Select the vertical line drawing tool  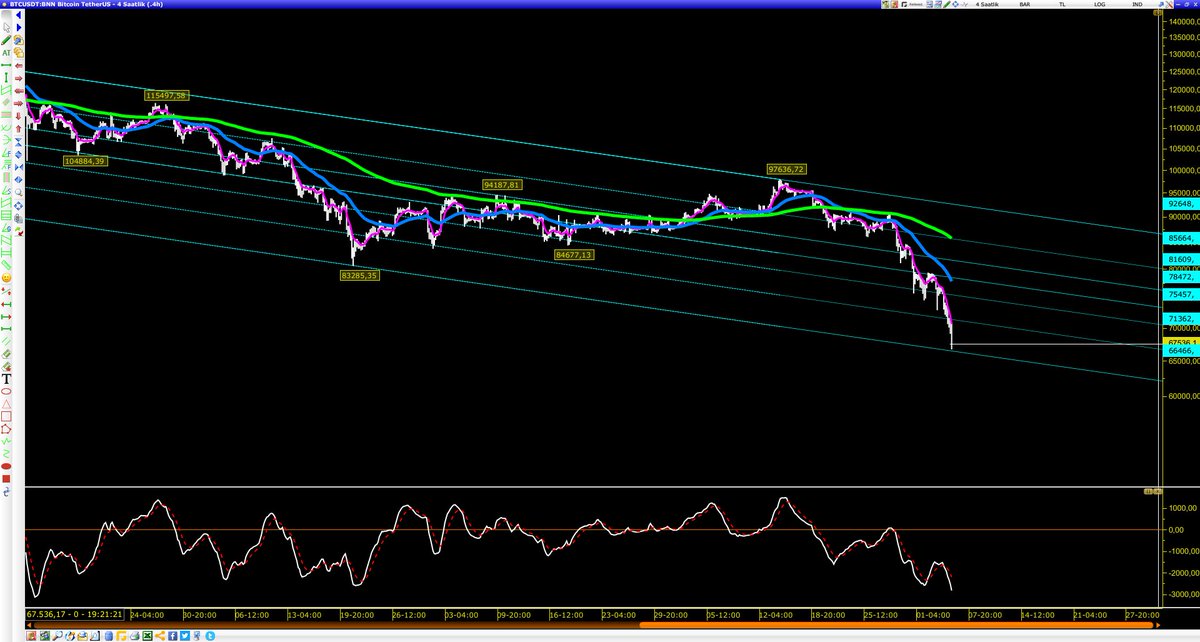pyautogui.click(x=6, y=78)
